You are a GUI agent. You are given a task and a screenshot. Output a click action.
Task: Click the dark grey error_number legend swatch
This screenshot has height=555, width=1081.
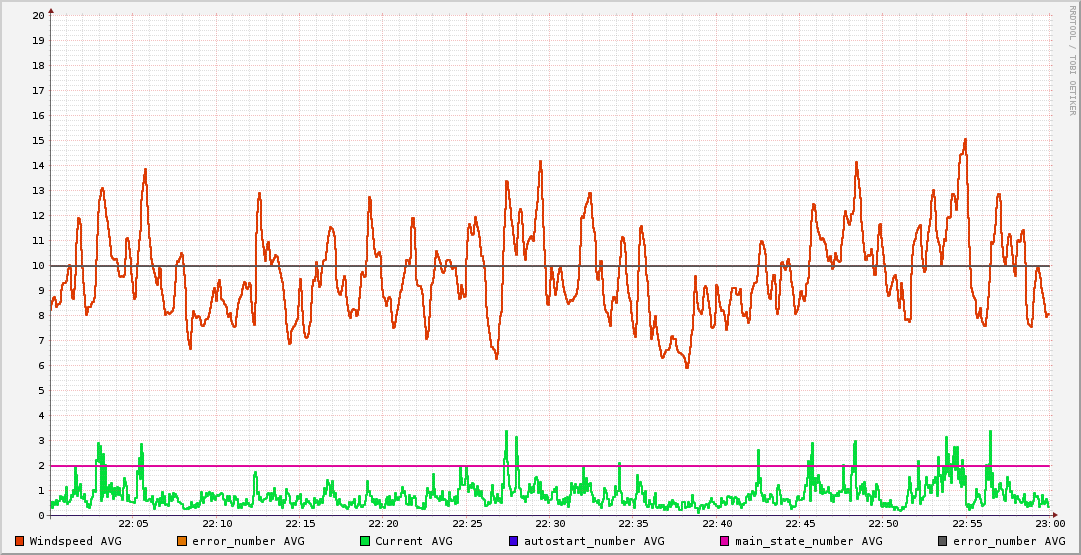pyautogui.click(x=943, y=541)
